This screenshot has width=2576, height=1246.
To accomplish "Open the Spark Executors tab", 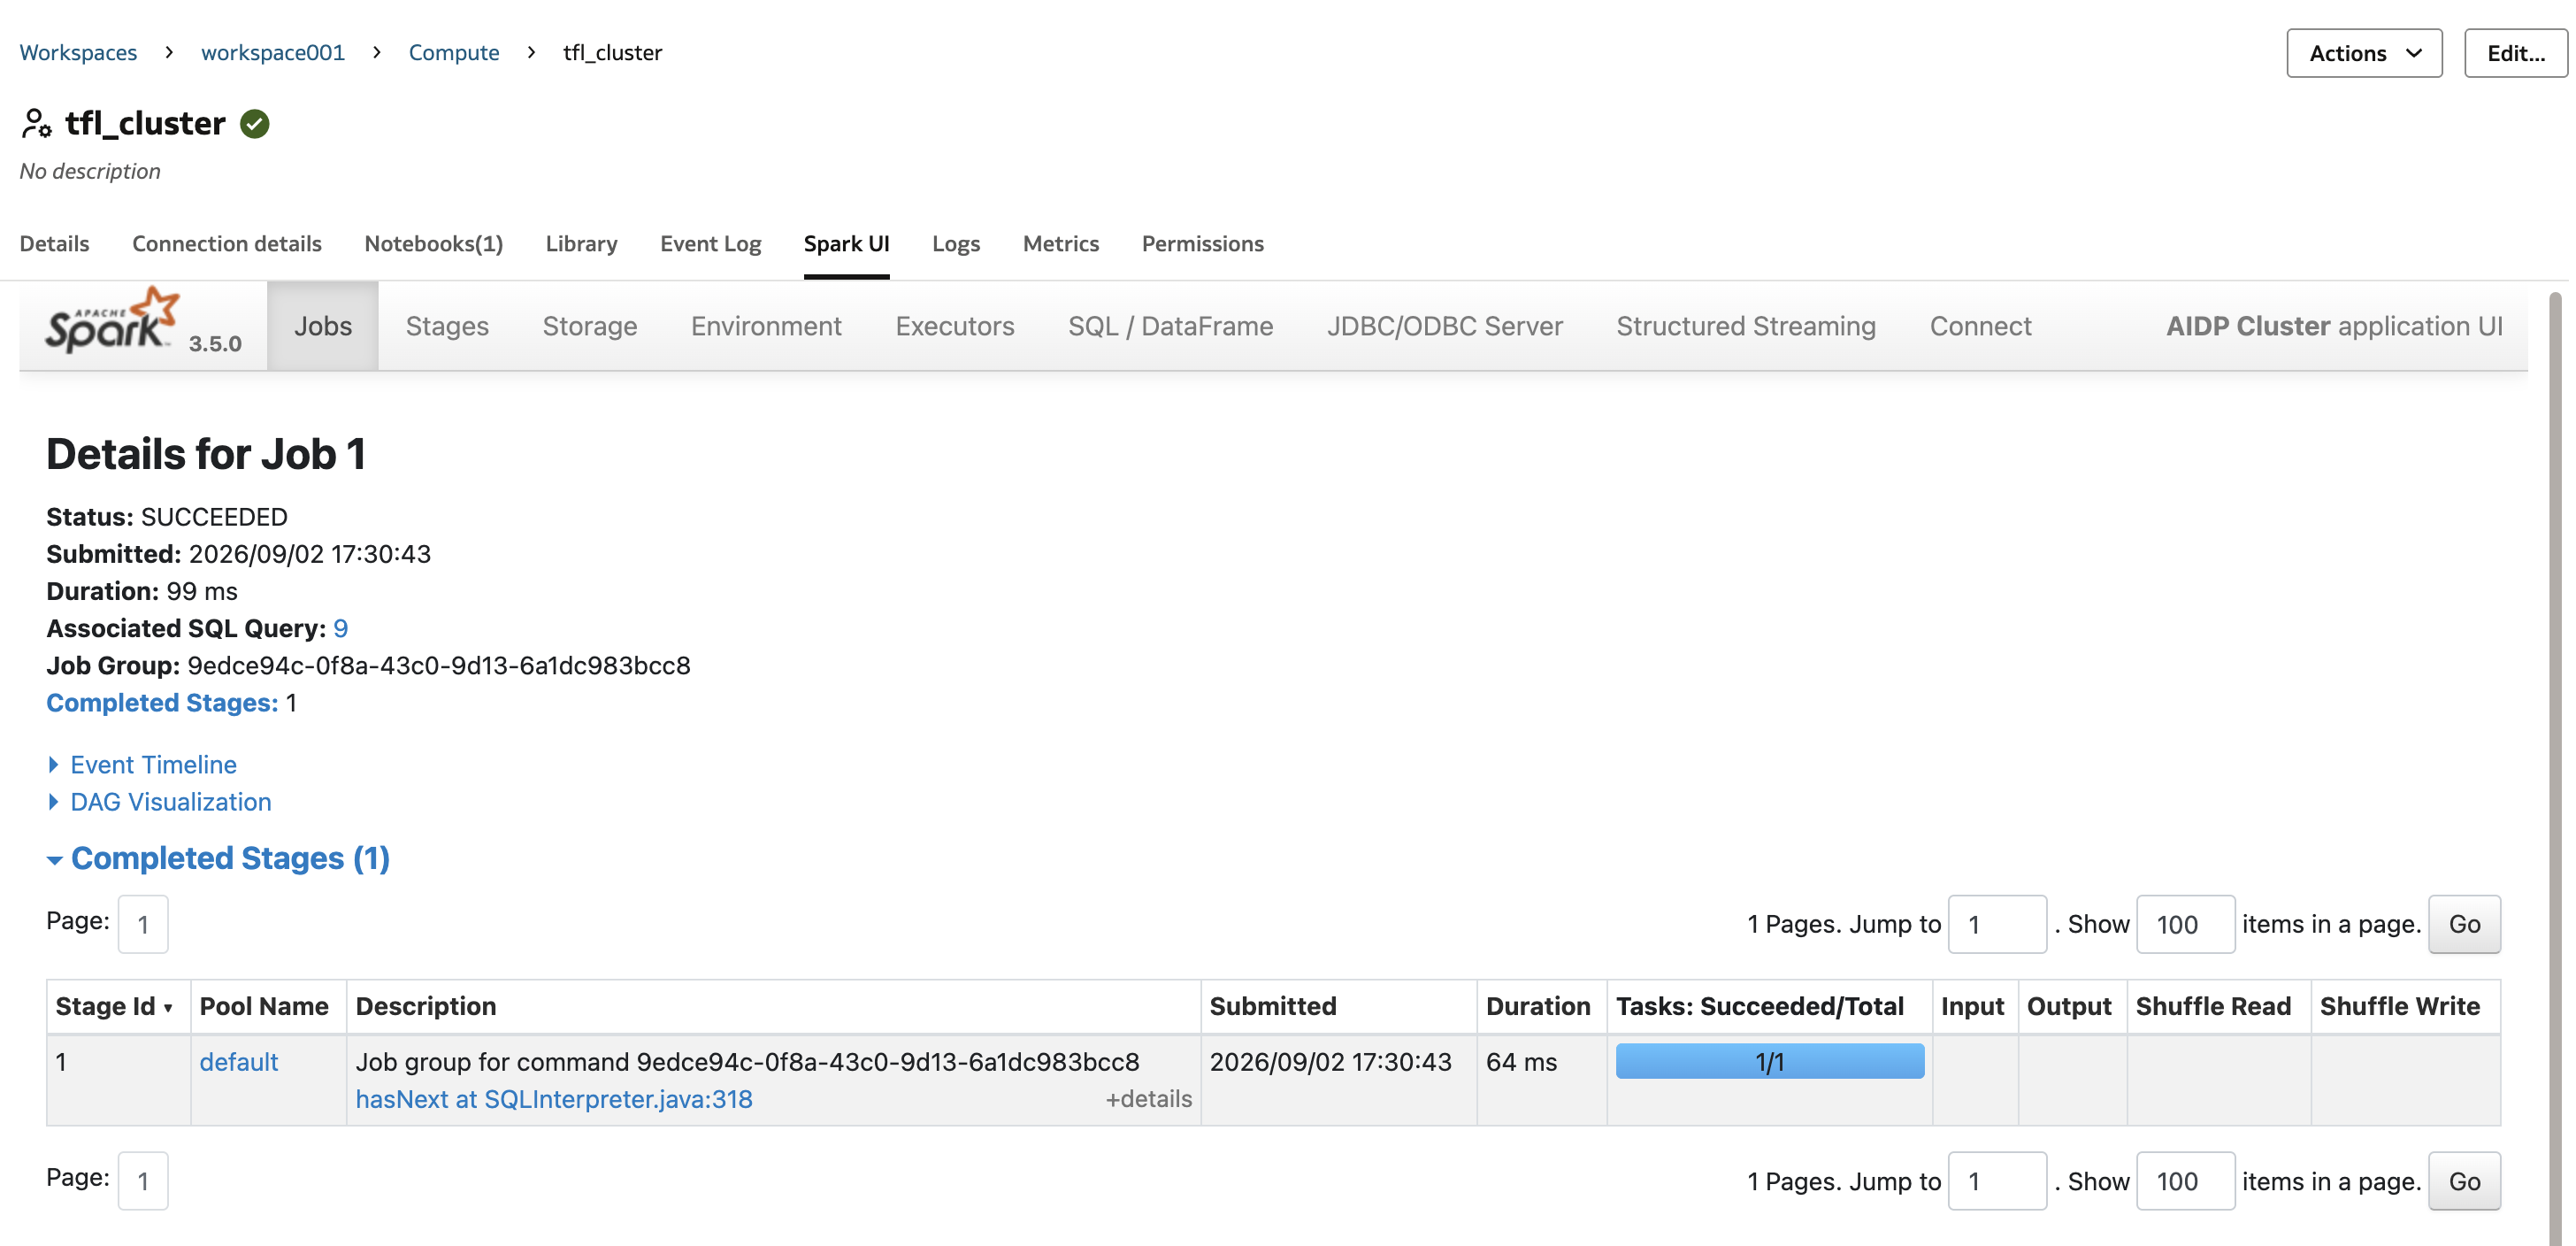I will click(955, 326).
